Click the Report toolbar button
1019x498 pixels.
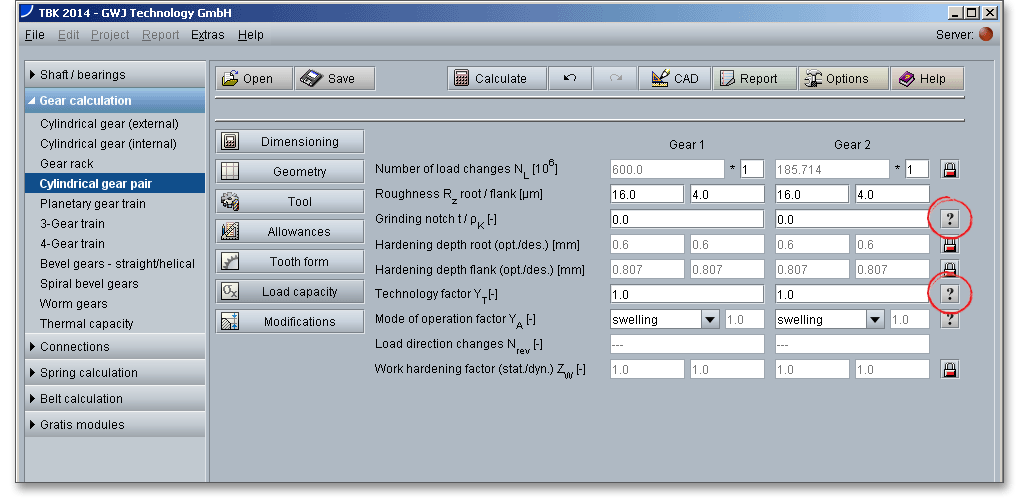(754, 79)
